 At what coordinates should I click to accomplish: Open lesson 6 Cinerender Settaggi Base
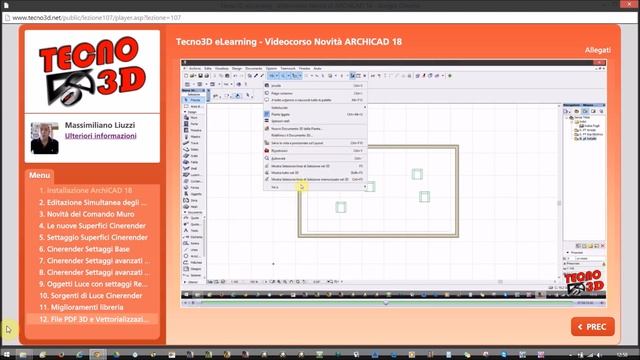point(84,249)
